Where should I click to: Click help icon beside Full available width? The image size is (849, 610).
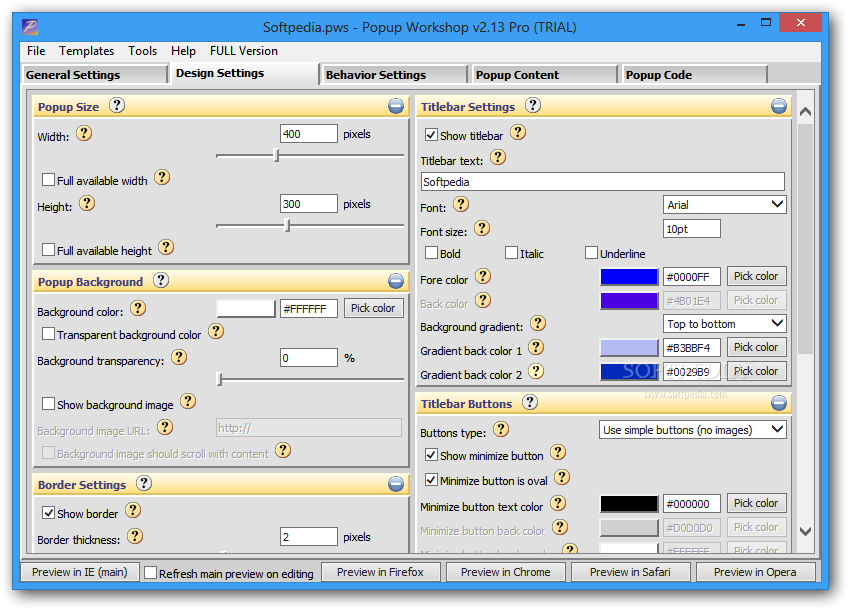coord(162,177)
